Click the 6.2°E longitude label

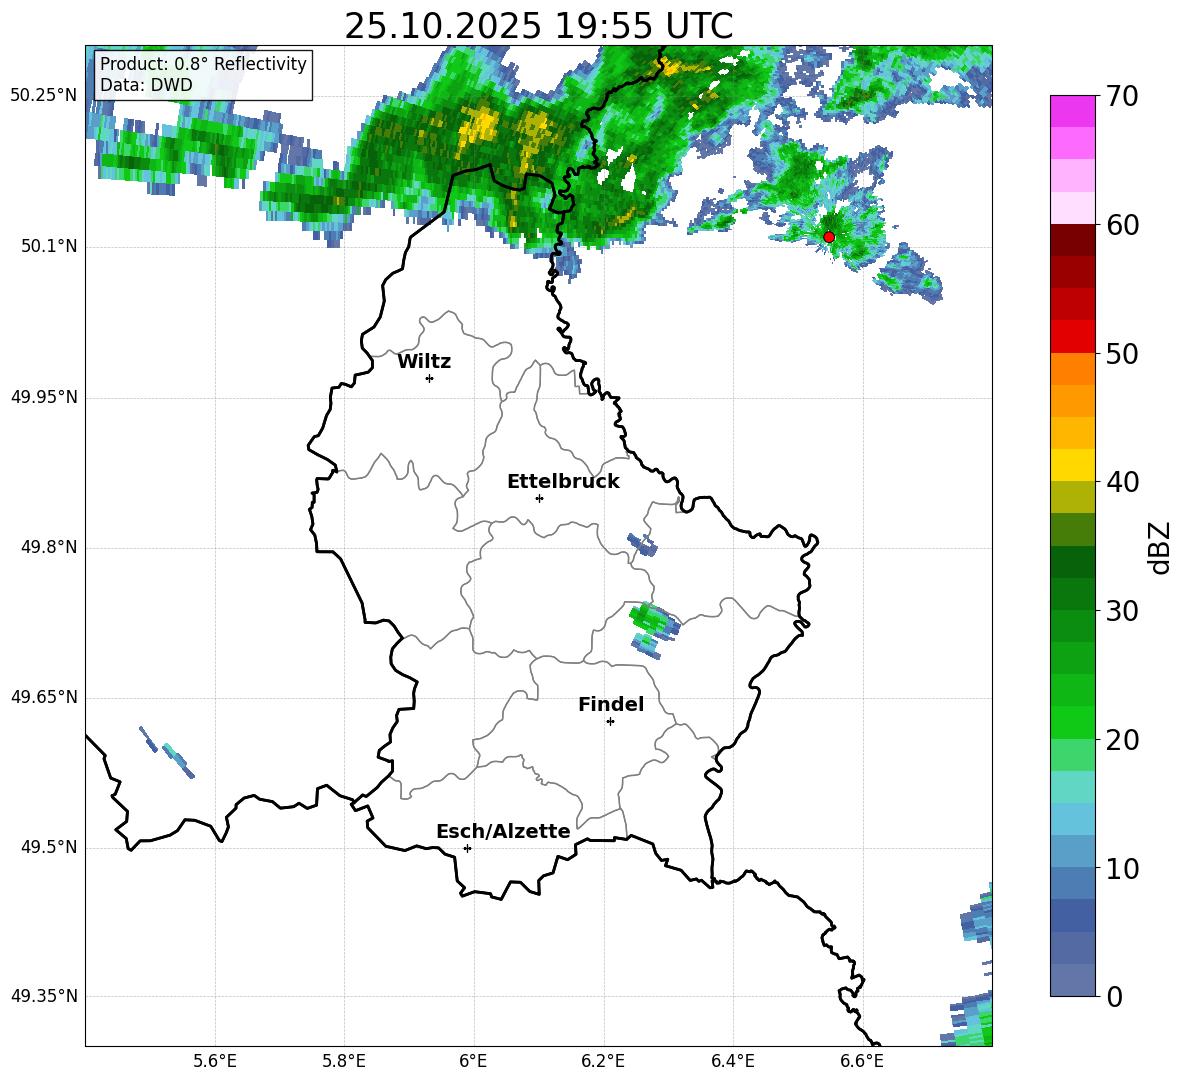point(603,1061)
